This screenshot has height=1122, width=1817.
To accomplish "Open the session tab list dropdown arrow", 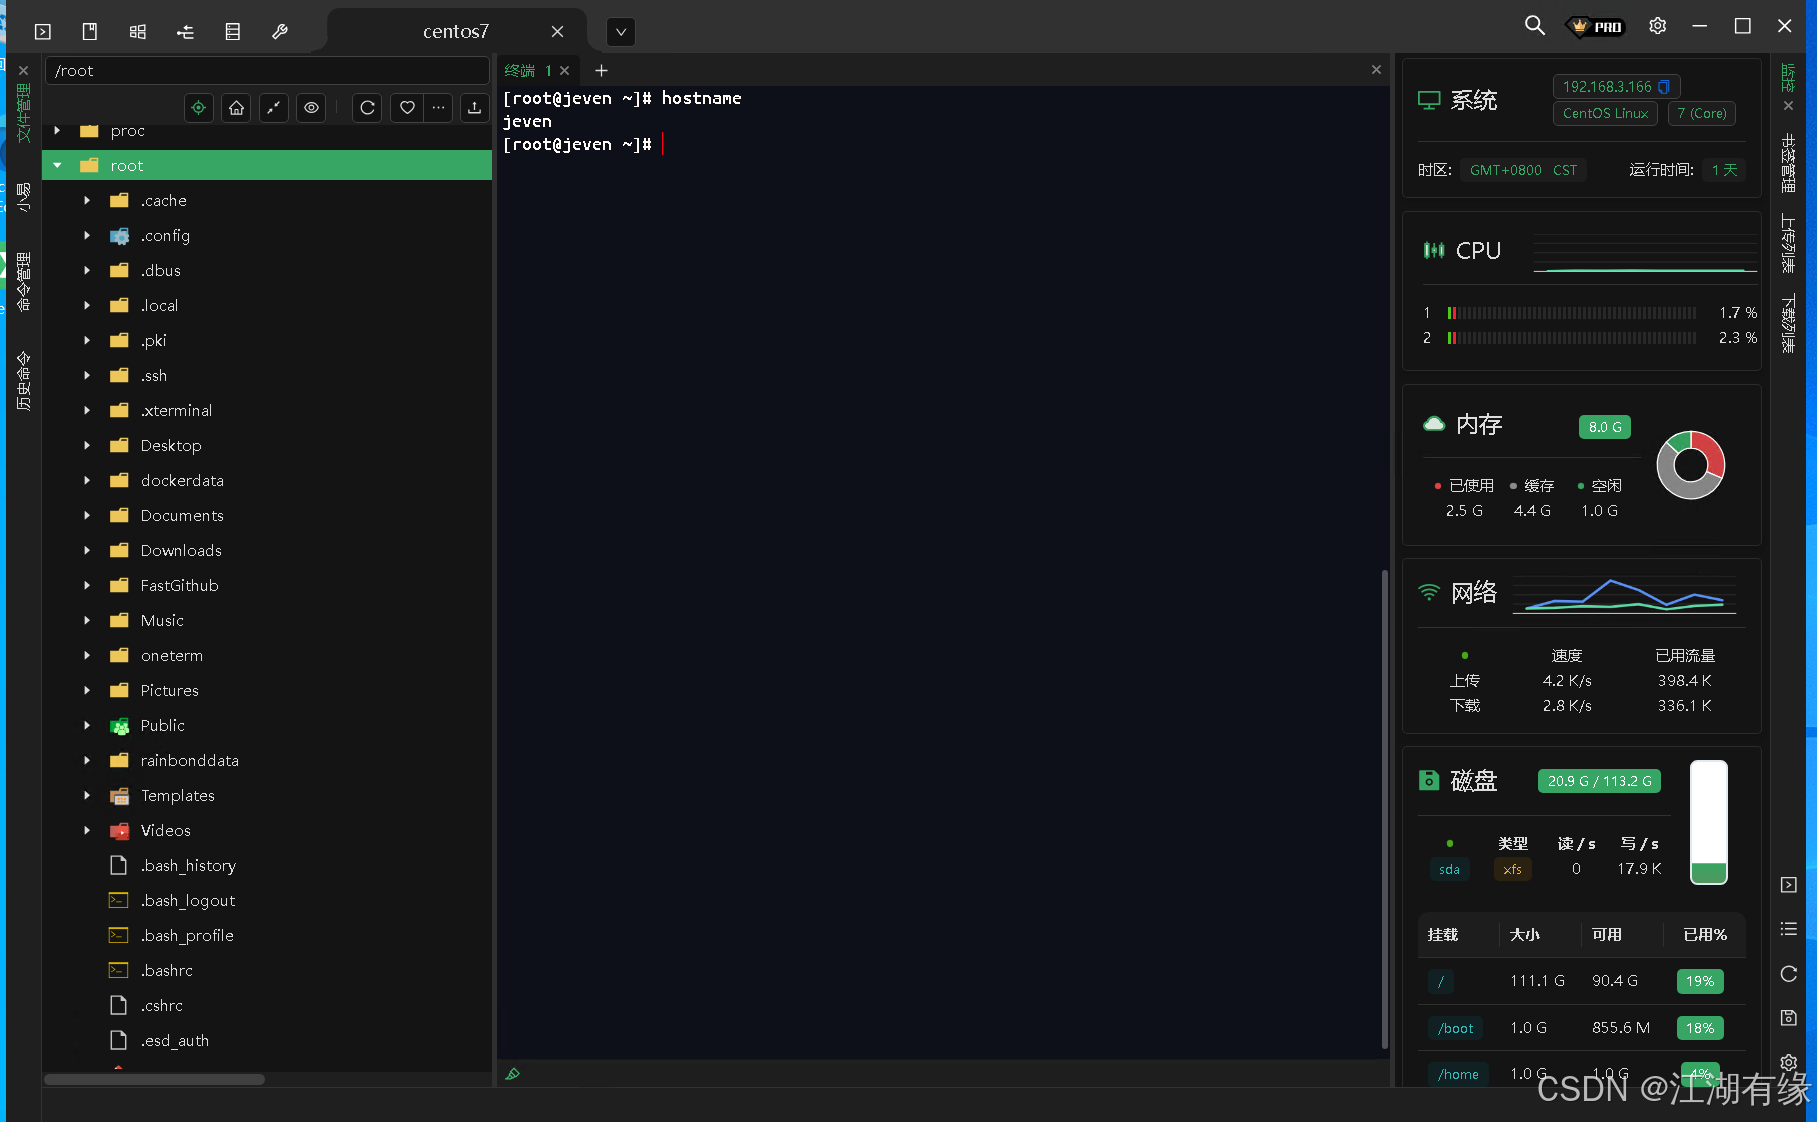I will tap(621, 32).
